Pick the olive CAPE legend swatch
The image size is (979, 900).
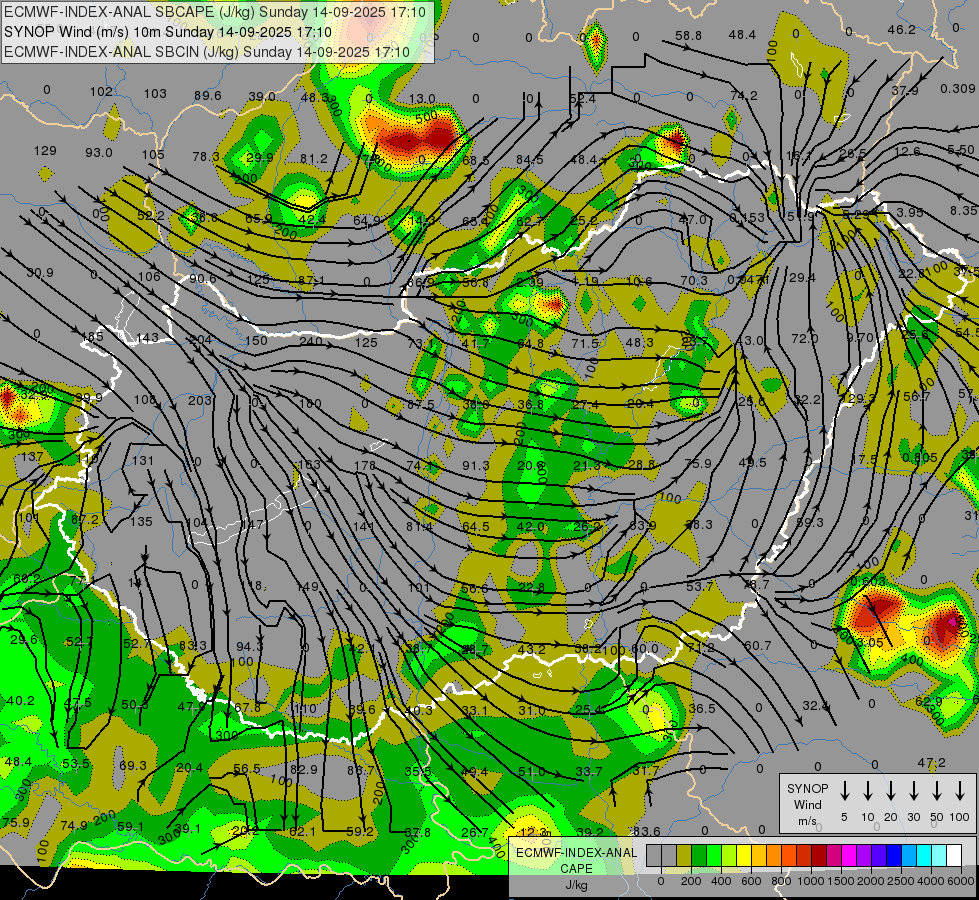click(684, 855)
